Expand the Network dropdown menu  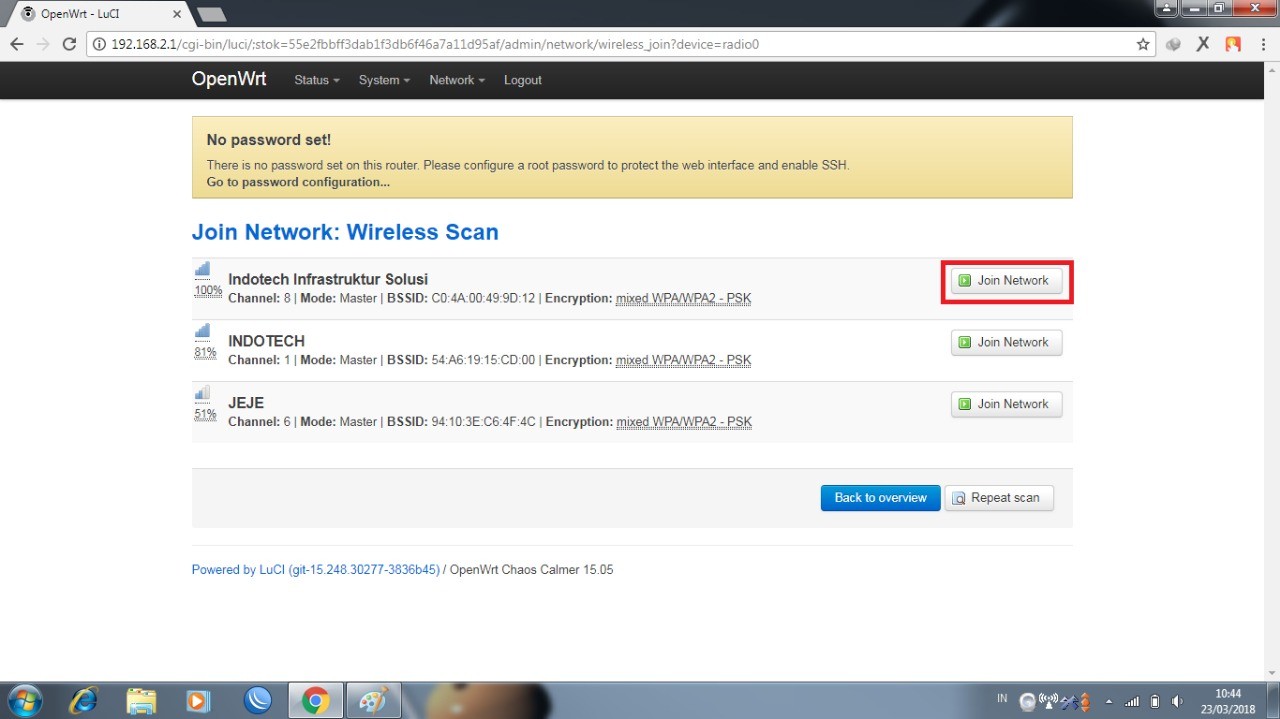[457, 80]
